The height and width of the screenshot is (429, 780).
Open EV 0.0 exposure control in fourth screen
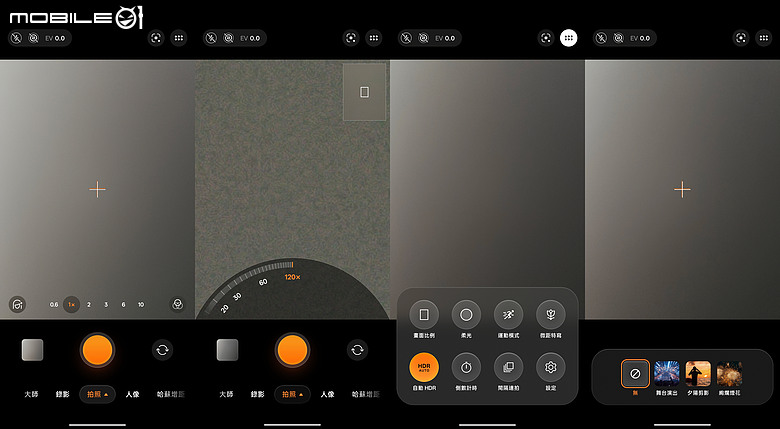pos(640,38)
